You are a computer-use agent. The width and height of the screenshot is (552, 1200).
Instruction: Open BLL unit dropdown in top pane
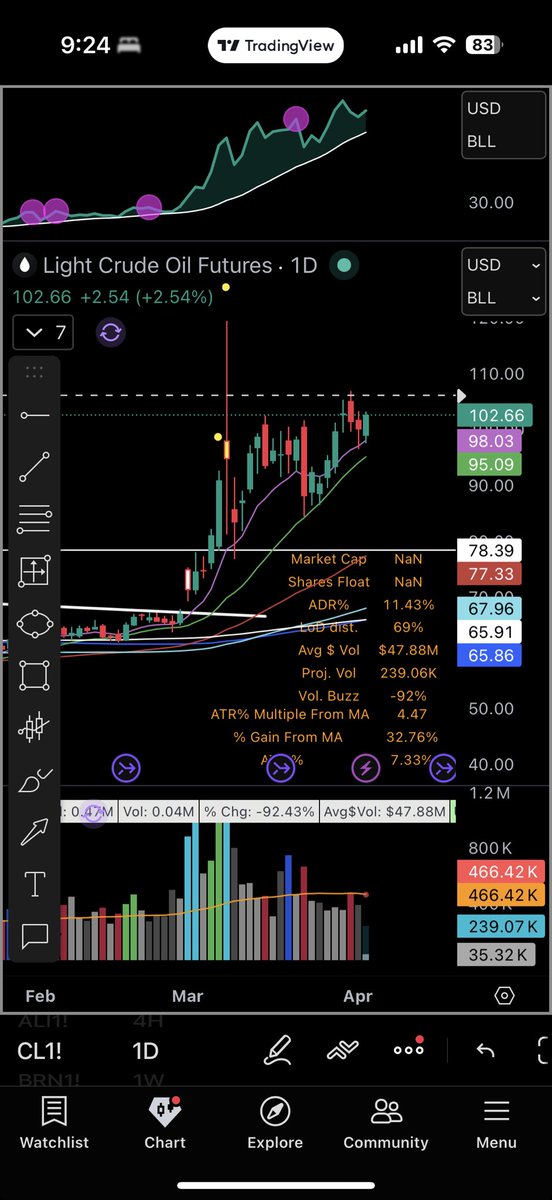tap(503, 141)
